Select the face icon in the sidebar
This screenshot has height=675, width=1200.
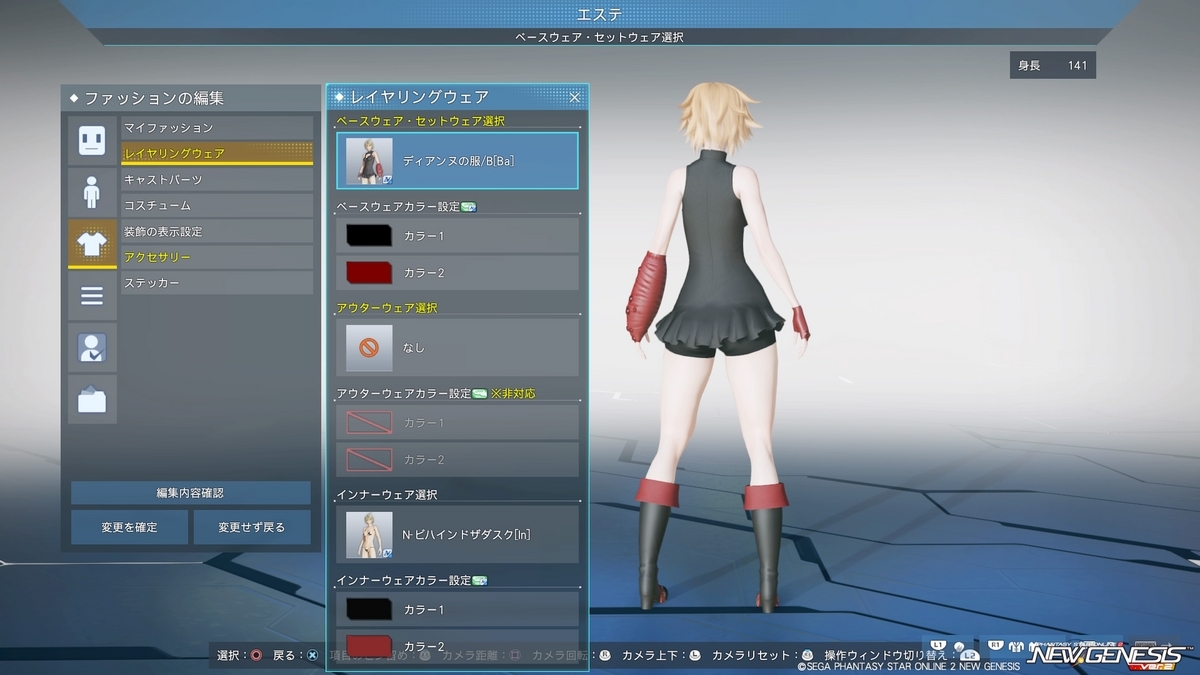[x=92, y=141]
